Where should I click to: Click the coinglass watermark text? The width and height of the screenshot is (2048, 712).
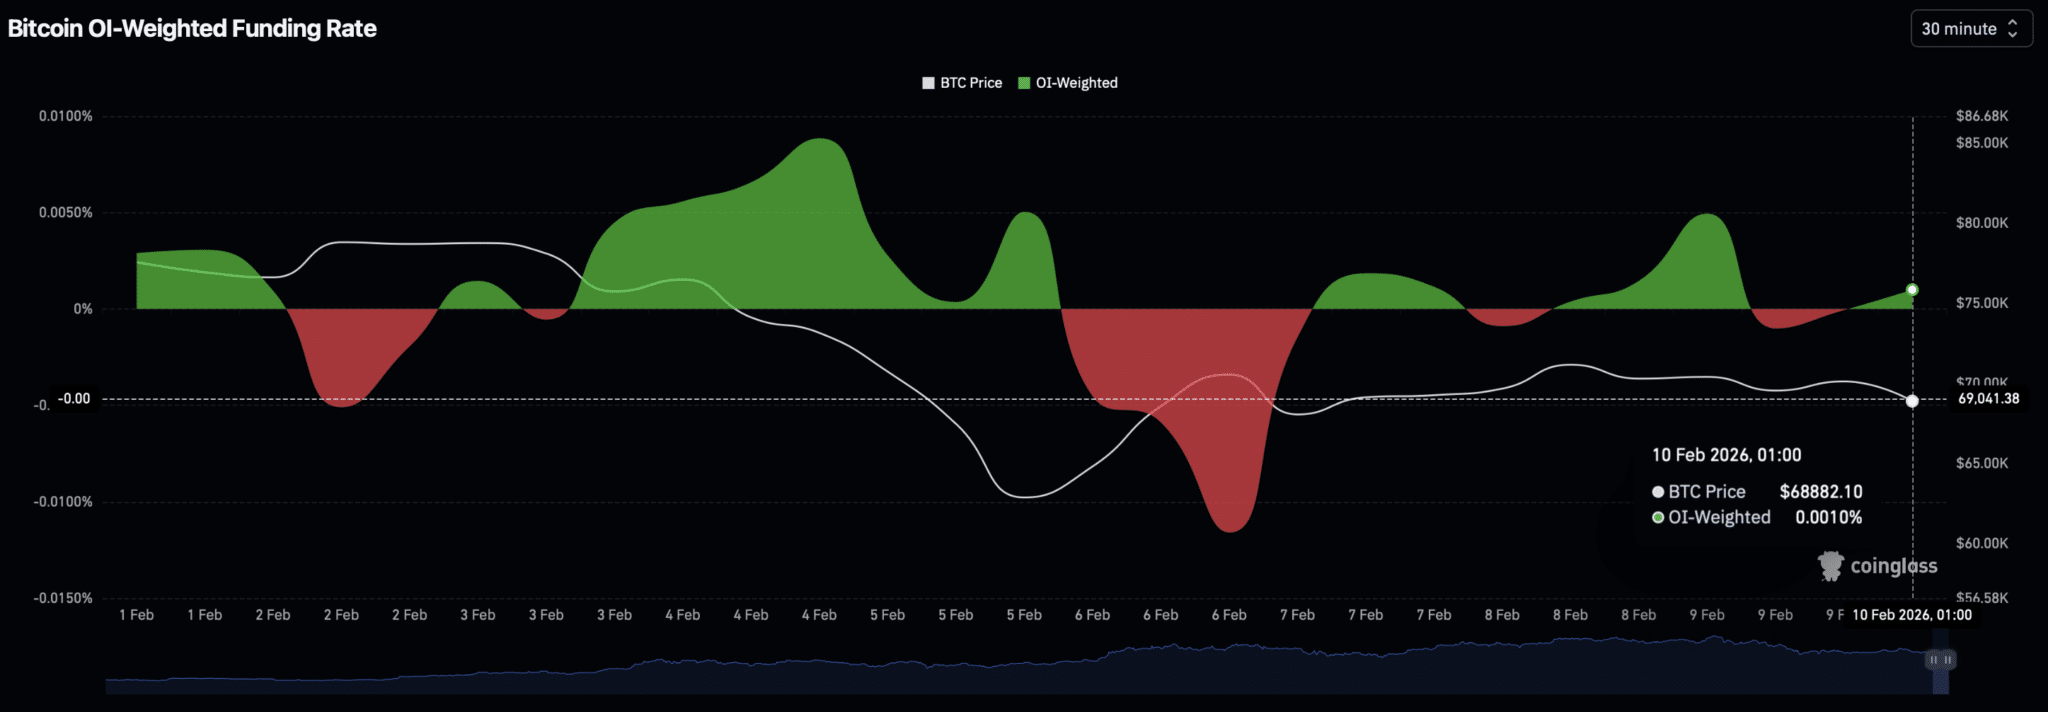coord(1893,566)
